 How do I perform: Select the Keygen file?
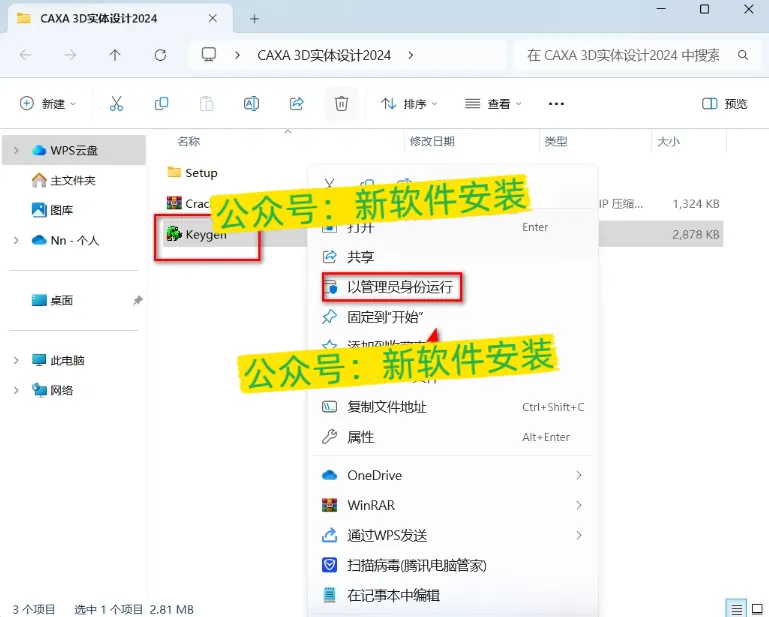click(x=197, y=234)
